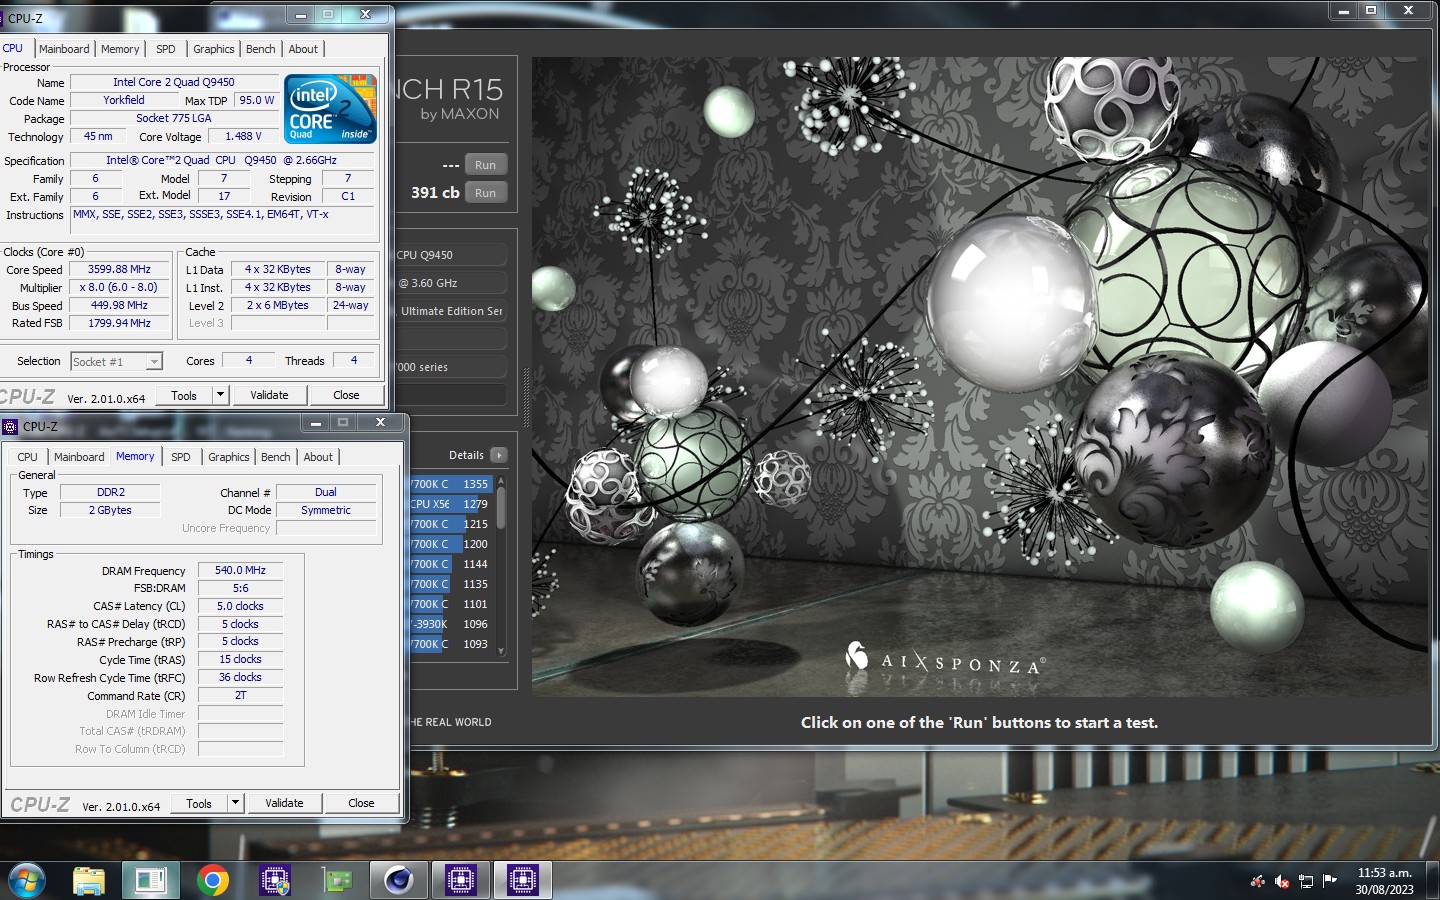
Task: Click the Name value Intel Core 2 Quad Q9450
Action: click(173, 82)
